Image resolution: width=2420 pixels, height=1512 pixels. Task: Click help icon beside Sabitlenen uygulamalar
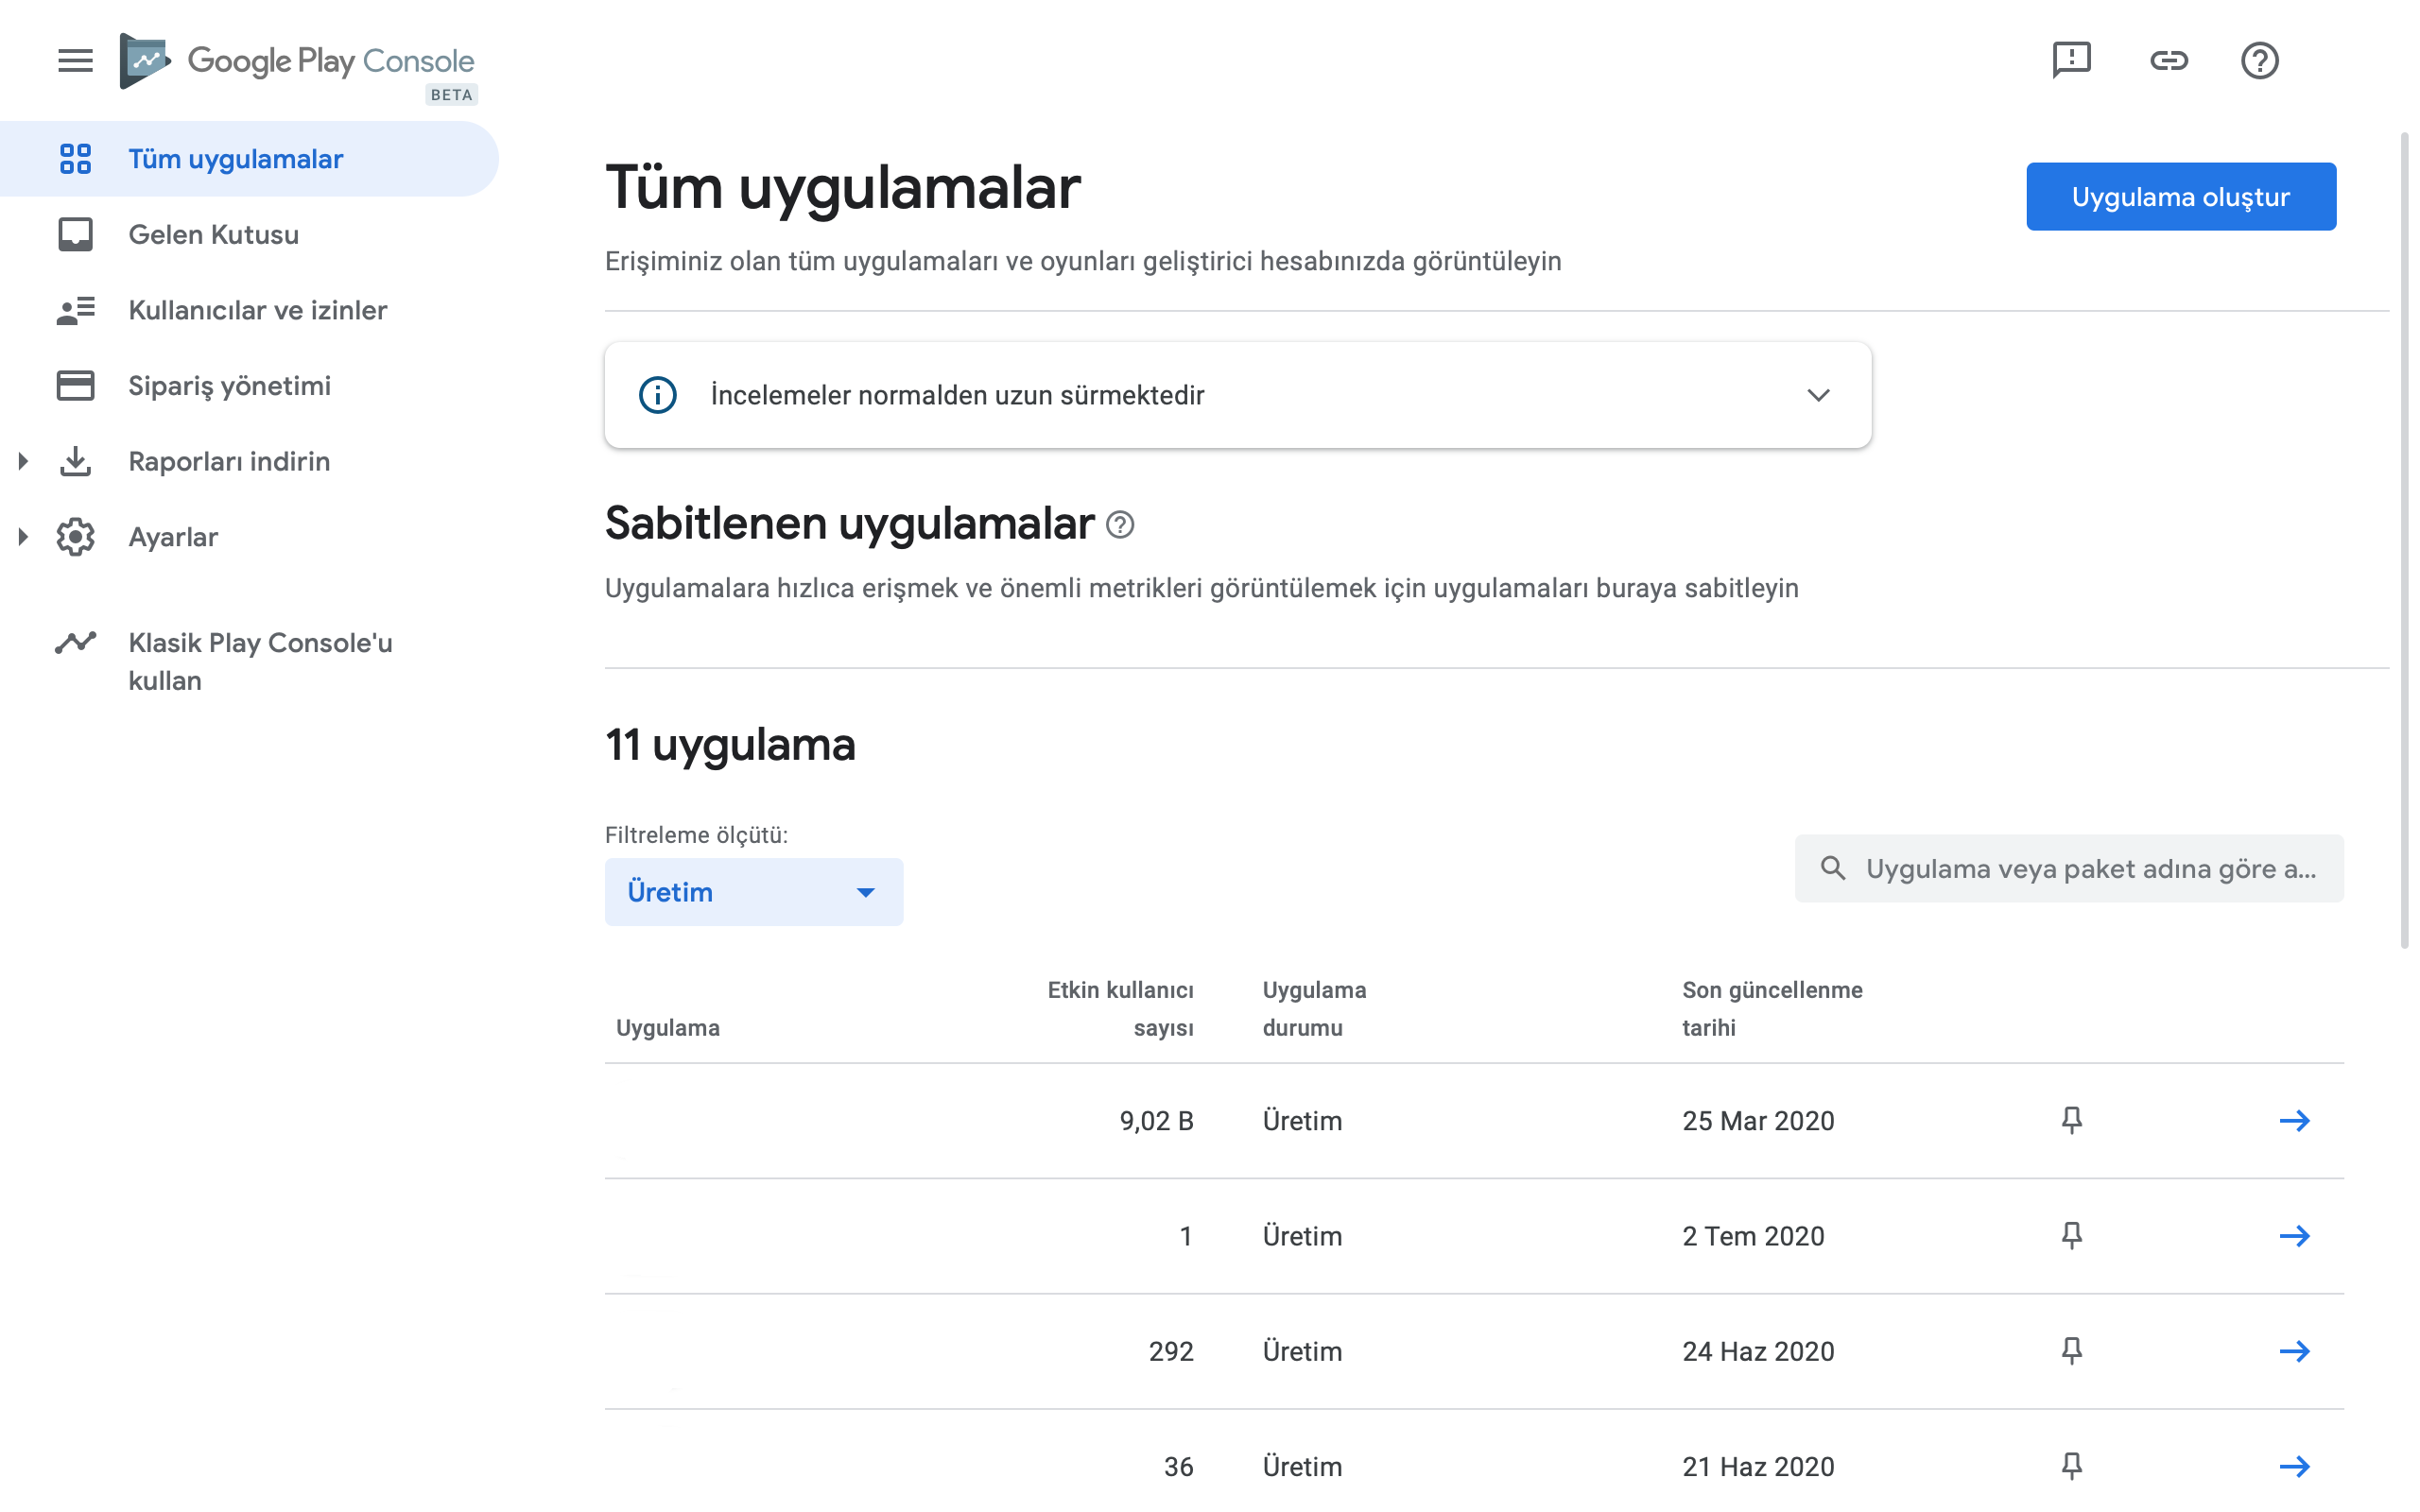1120,525
